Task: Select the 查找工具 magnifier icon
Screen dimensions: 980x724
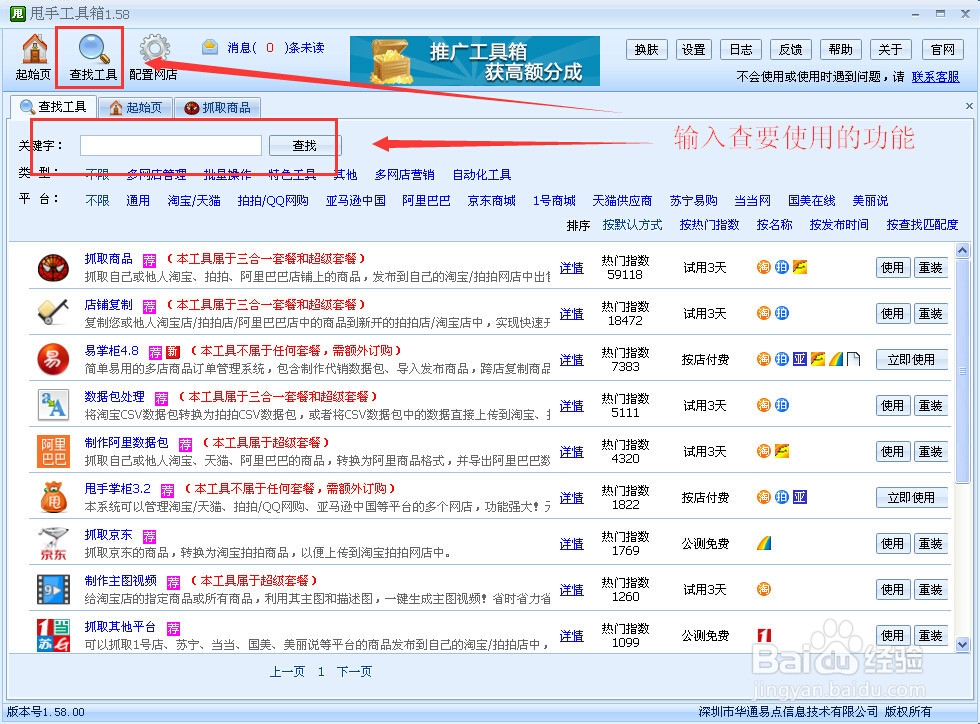Action: pos(94,49)
